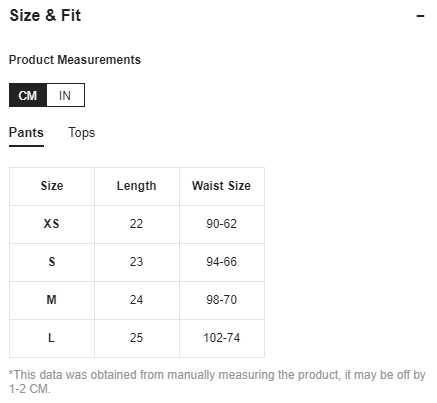Click the waist value 94-66
This screenshot has width=437, height=403.
click(222, 262)
